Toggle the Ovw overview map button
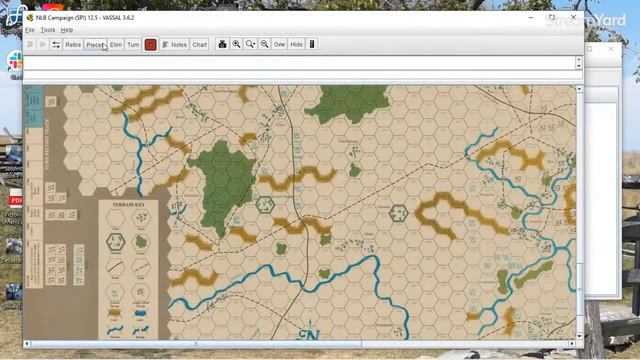640x360 pixels. (x=279, y=44)
